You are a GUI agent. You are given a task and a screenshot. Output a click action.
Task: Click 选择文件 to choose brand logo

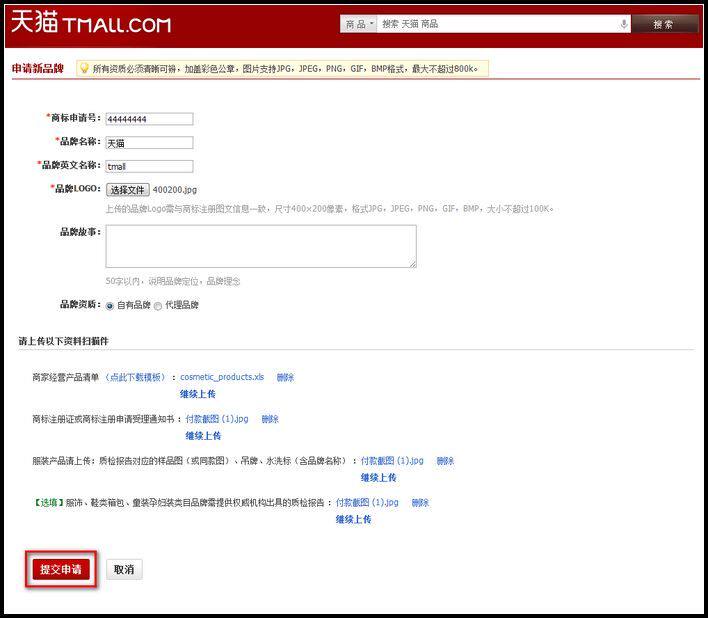(x=128, y=190)
